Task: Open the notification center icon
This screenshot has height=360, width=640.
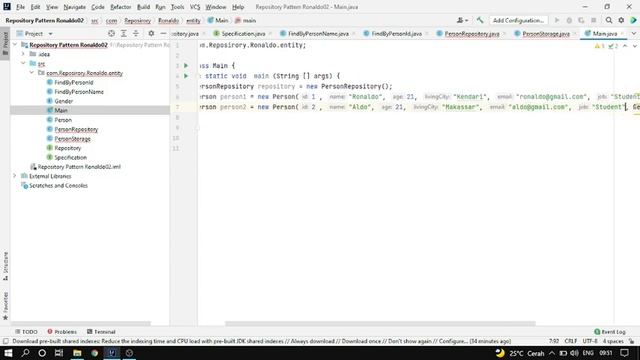Action: tap(624, 353)
